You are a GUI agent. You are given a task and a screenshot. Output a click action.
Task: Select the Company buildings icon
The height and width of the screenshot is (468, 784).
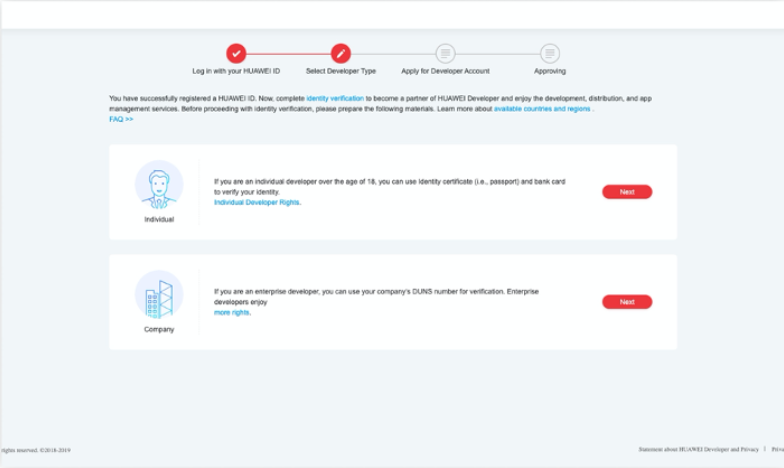point(159,295)
